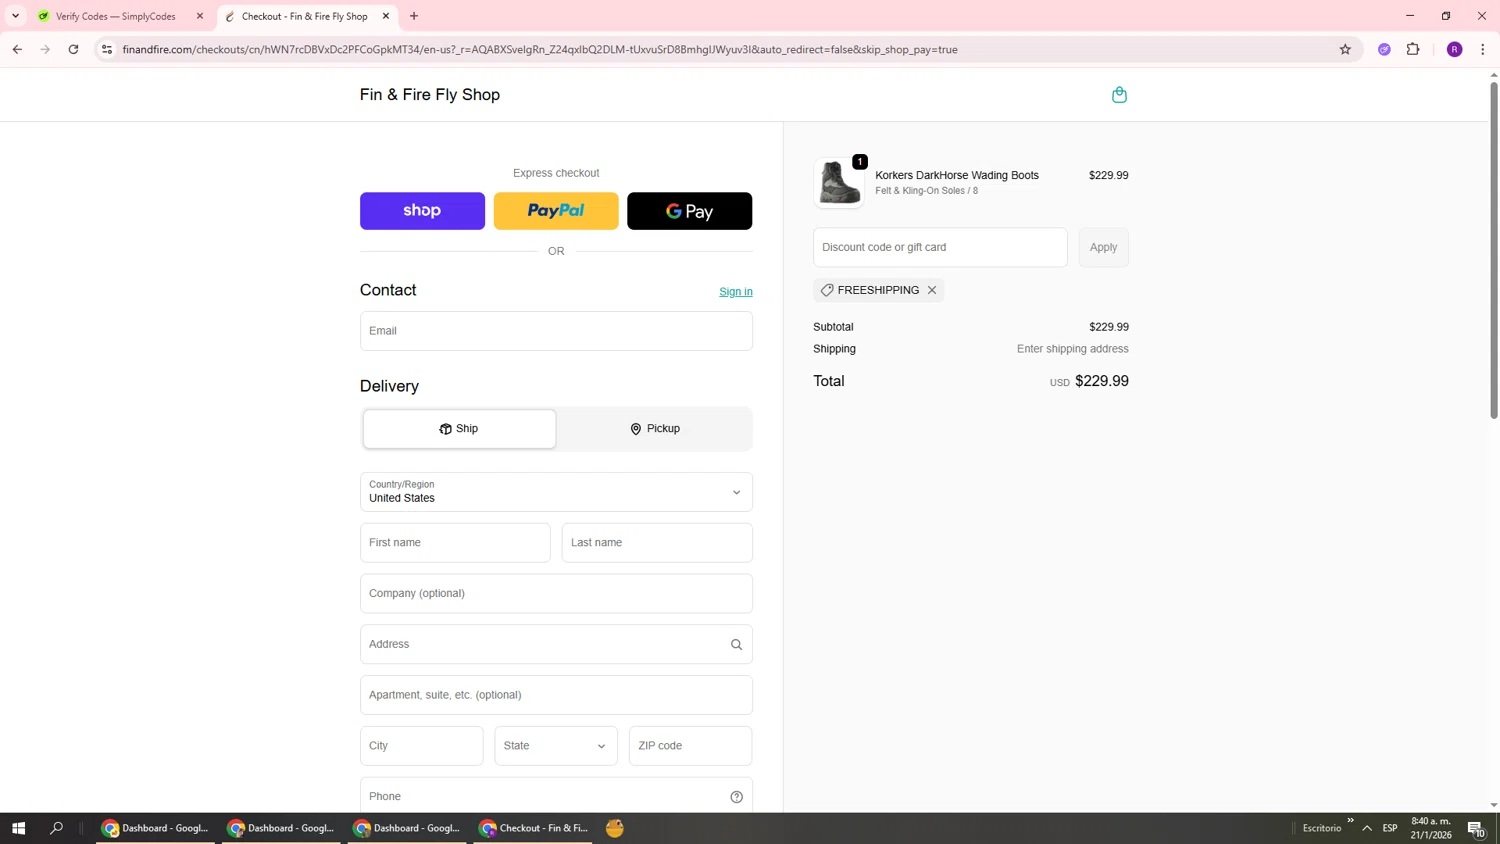
Task: Click the browser address bar URL
Action: [540, 49]
